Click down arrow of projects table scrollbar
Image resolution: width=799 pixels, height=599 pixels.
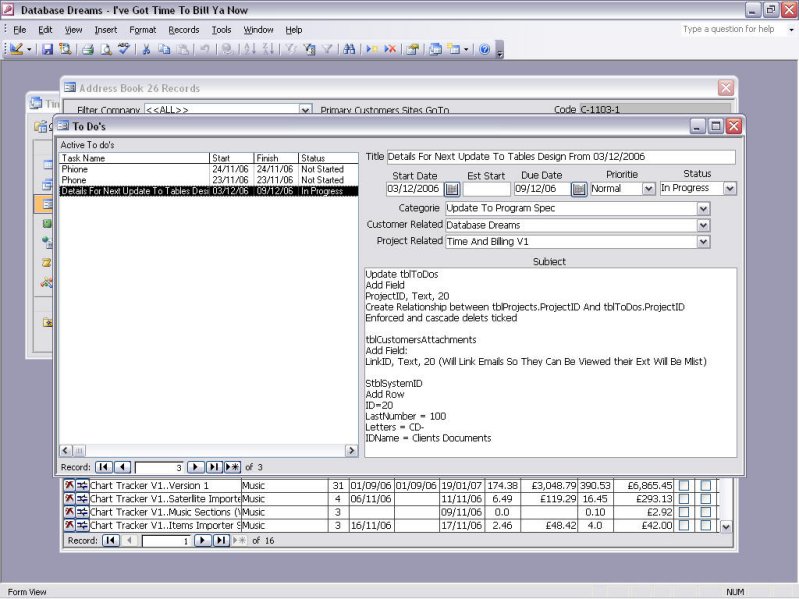[x=726, y=527]
